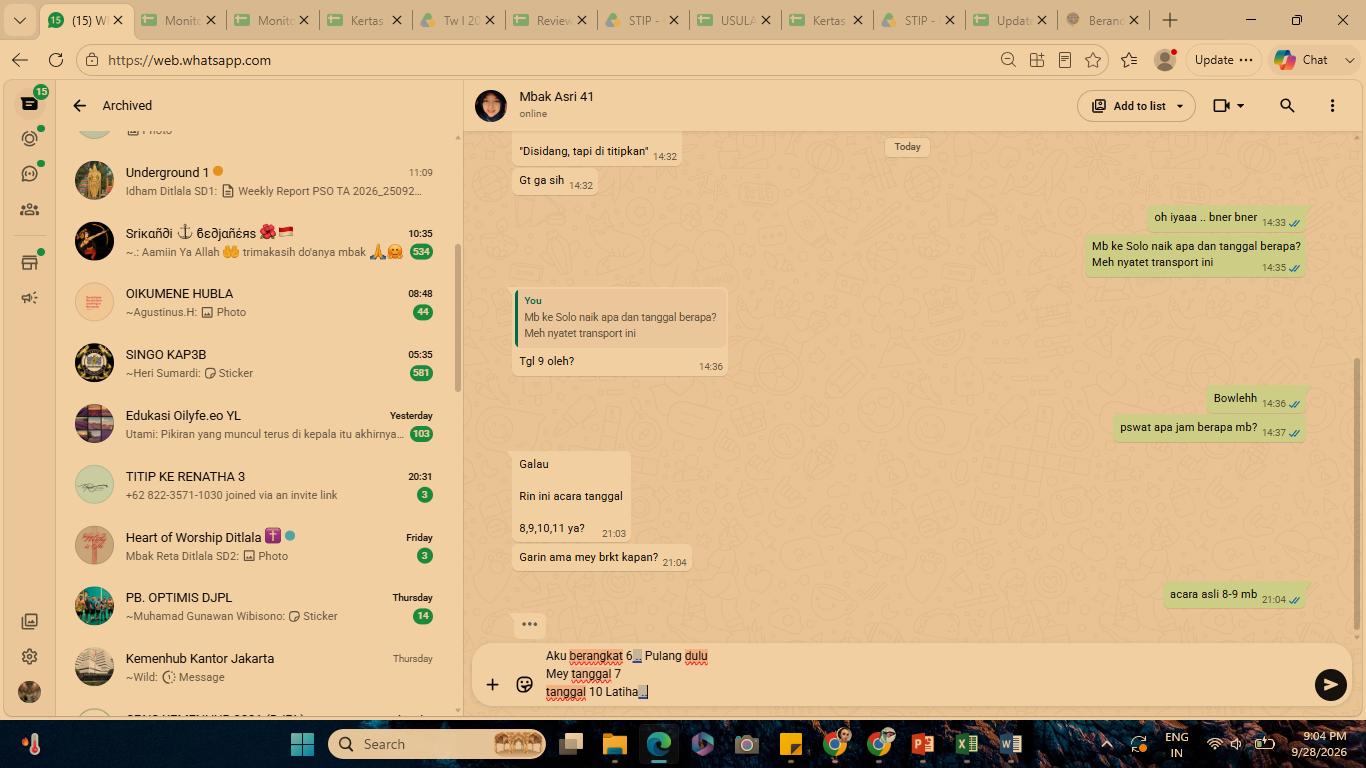Open the emoji picker in message box
The width and height of the screenshot is (1366, 768).
(524, 685)
